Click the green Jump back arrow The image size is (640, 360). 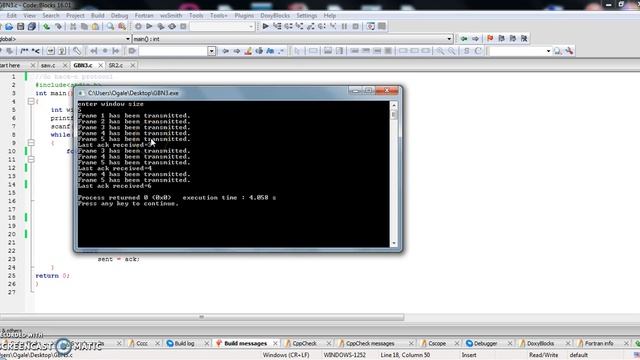click(x=464, y=39)
